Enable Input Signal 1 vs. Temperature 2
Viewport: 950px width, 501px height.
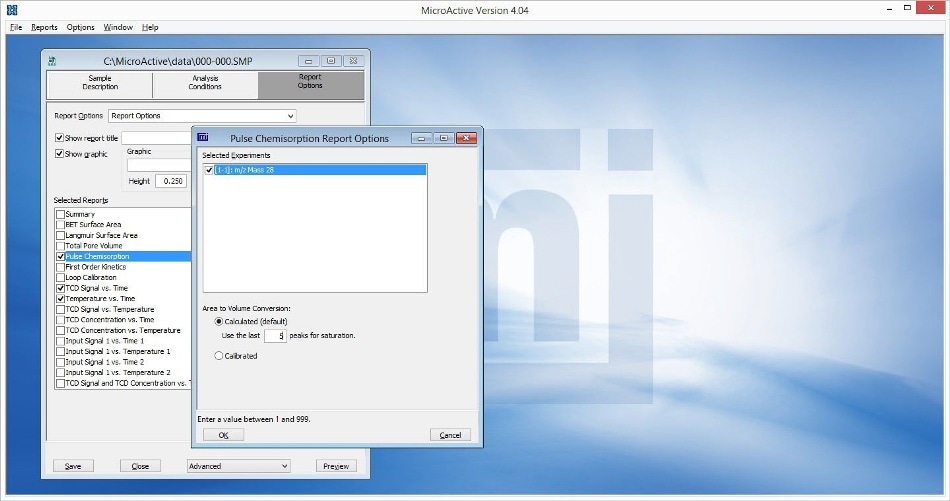tap(60, 373)
